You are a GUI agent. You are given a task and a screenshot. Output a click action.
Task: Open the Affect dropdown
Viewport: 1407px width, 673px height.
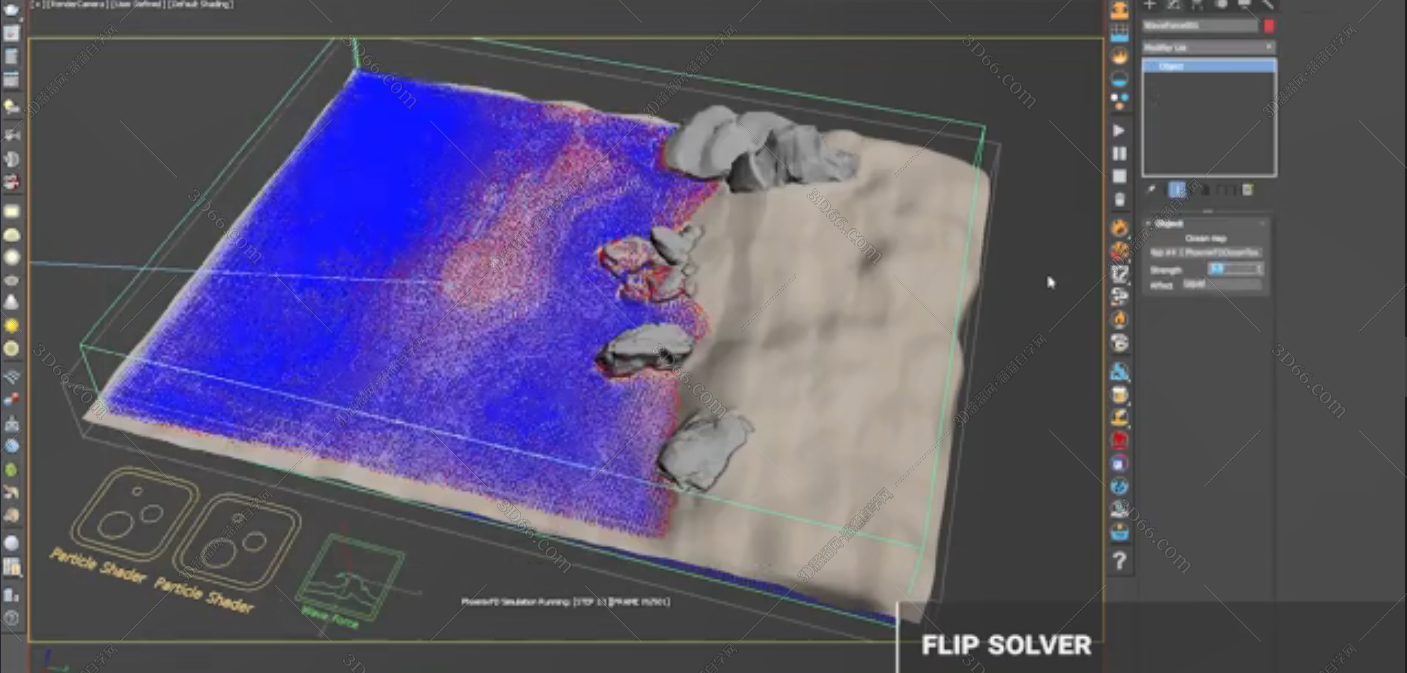1222,285
